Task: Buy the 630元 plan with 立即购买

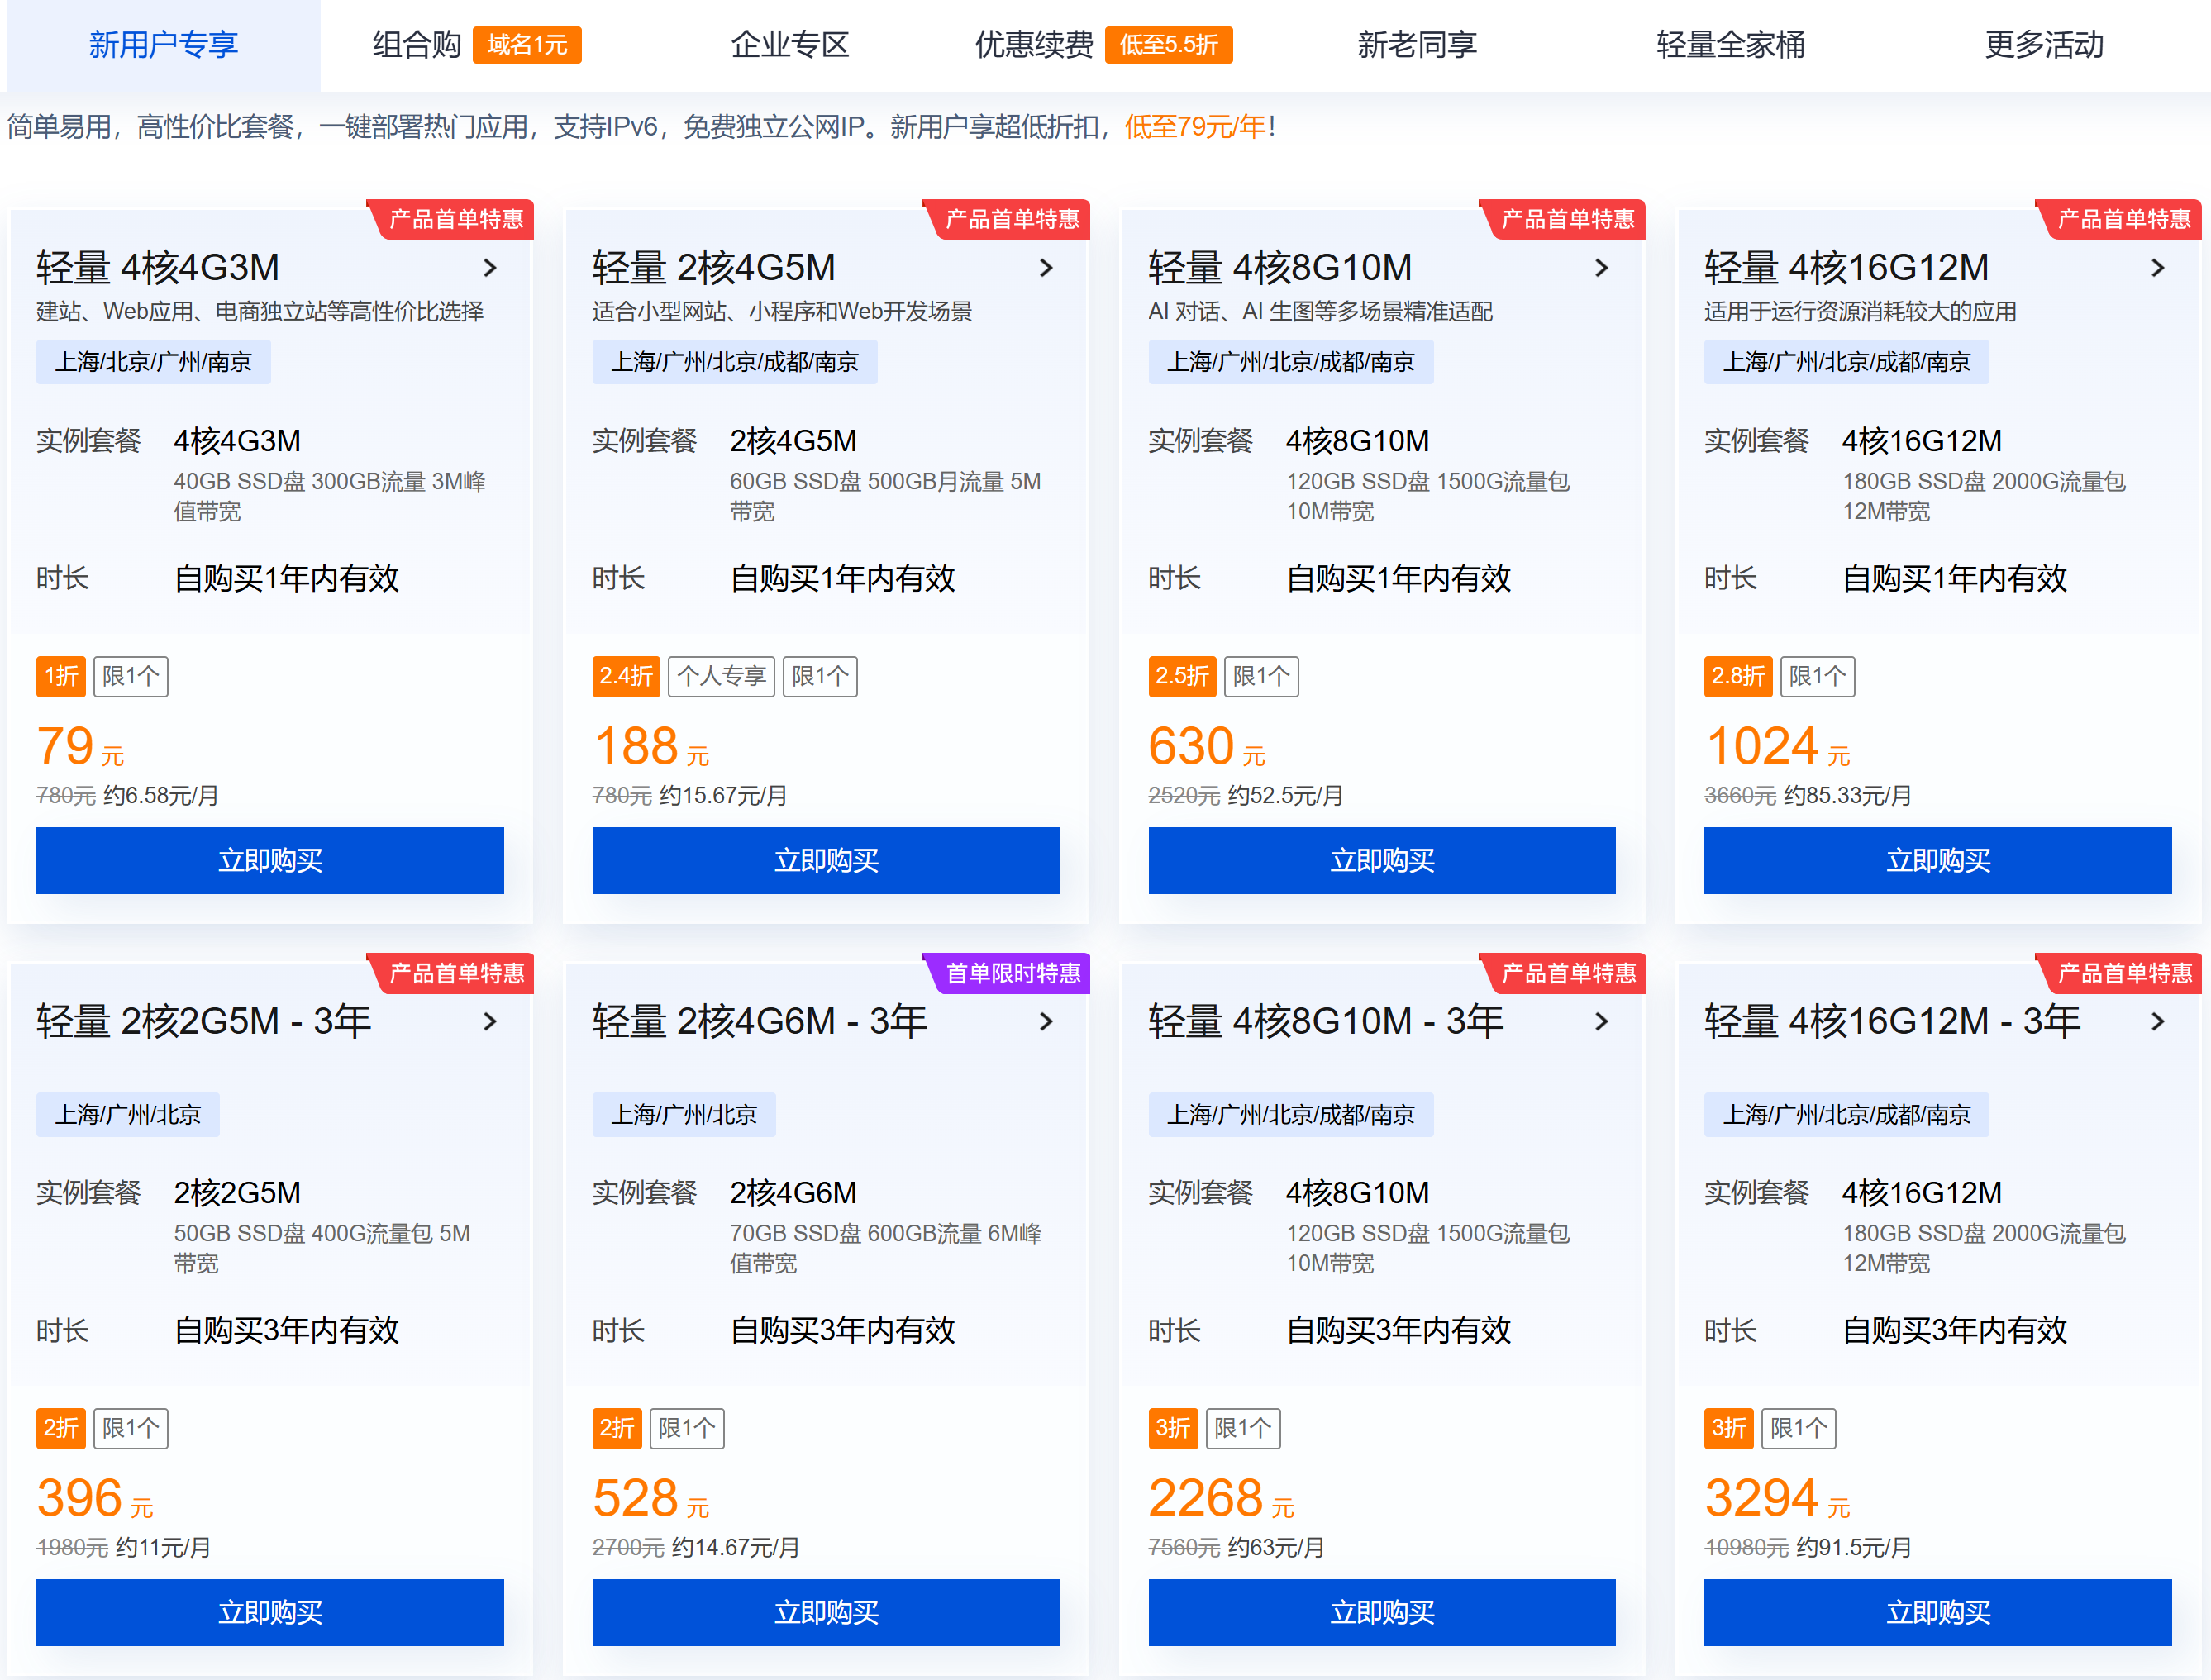Action: point(1382,861)
